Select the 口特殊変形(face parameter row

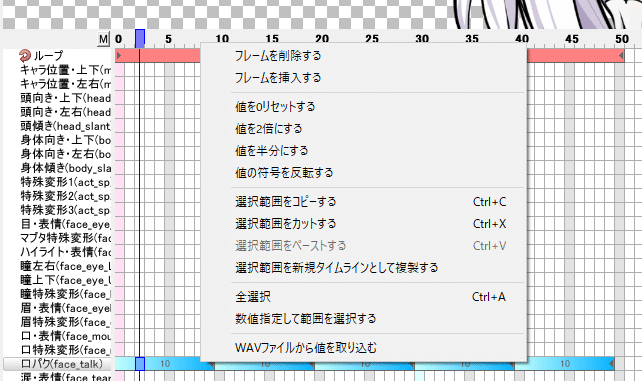(x=66, y=350)
